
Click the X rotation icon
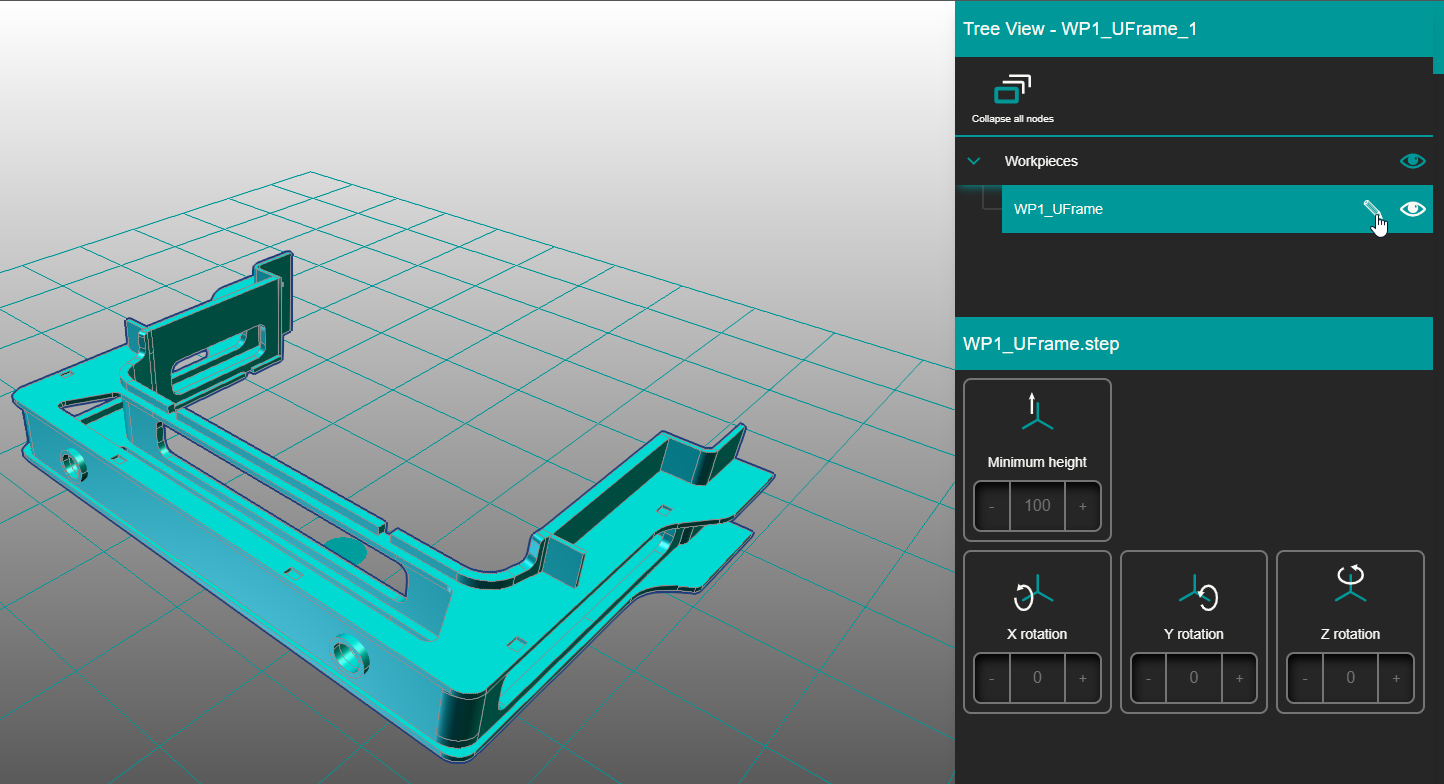[1034, 592]
